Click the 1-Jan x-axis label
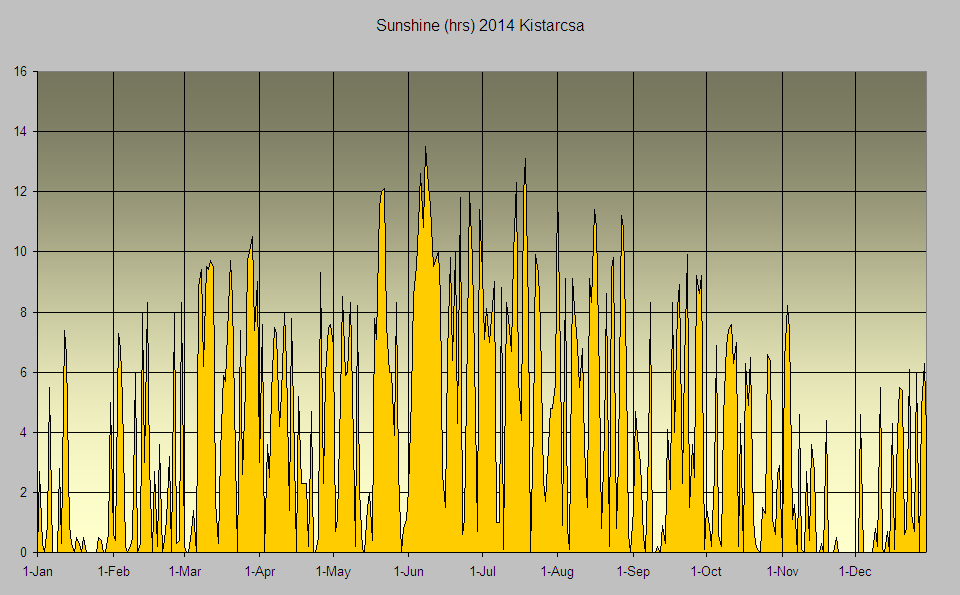960x595 pixels. (x=38, y=572)
